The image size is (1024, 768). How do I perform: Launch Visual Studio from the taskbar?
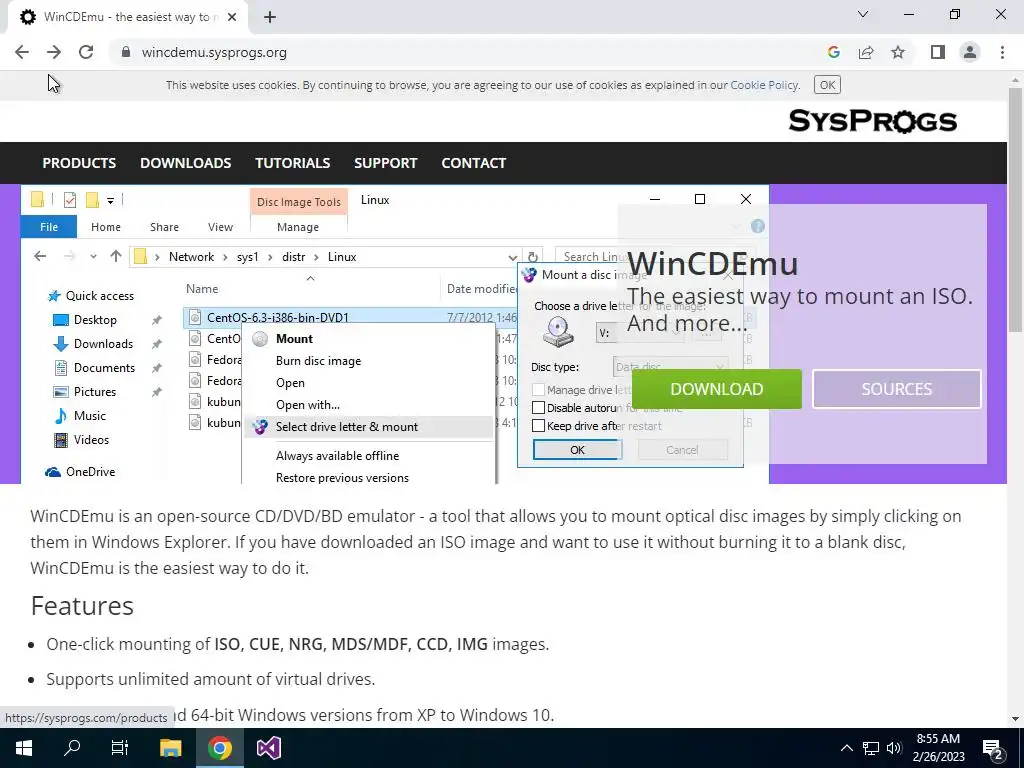(x=268, y=748)
